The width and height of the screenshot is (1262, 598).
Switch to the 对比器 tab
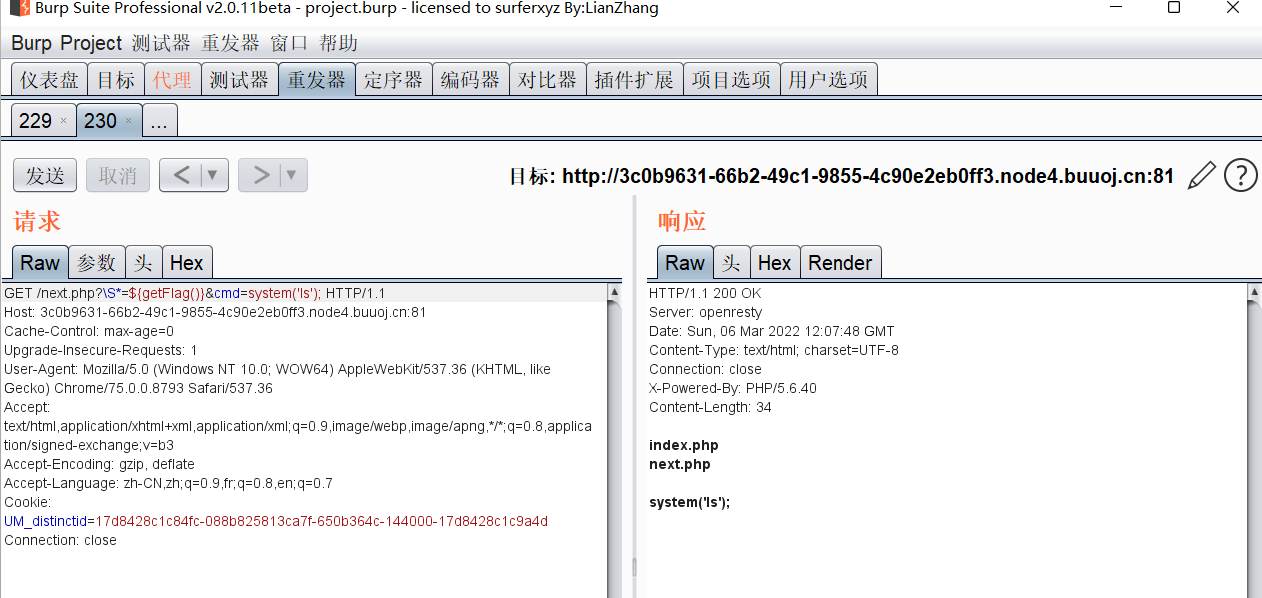(547, 80)
